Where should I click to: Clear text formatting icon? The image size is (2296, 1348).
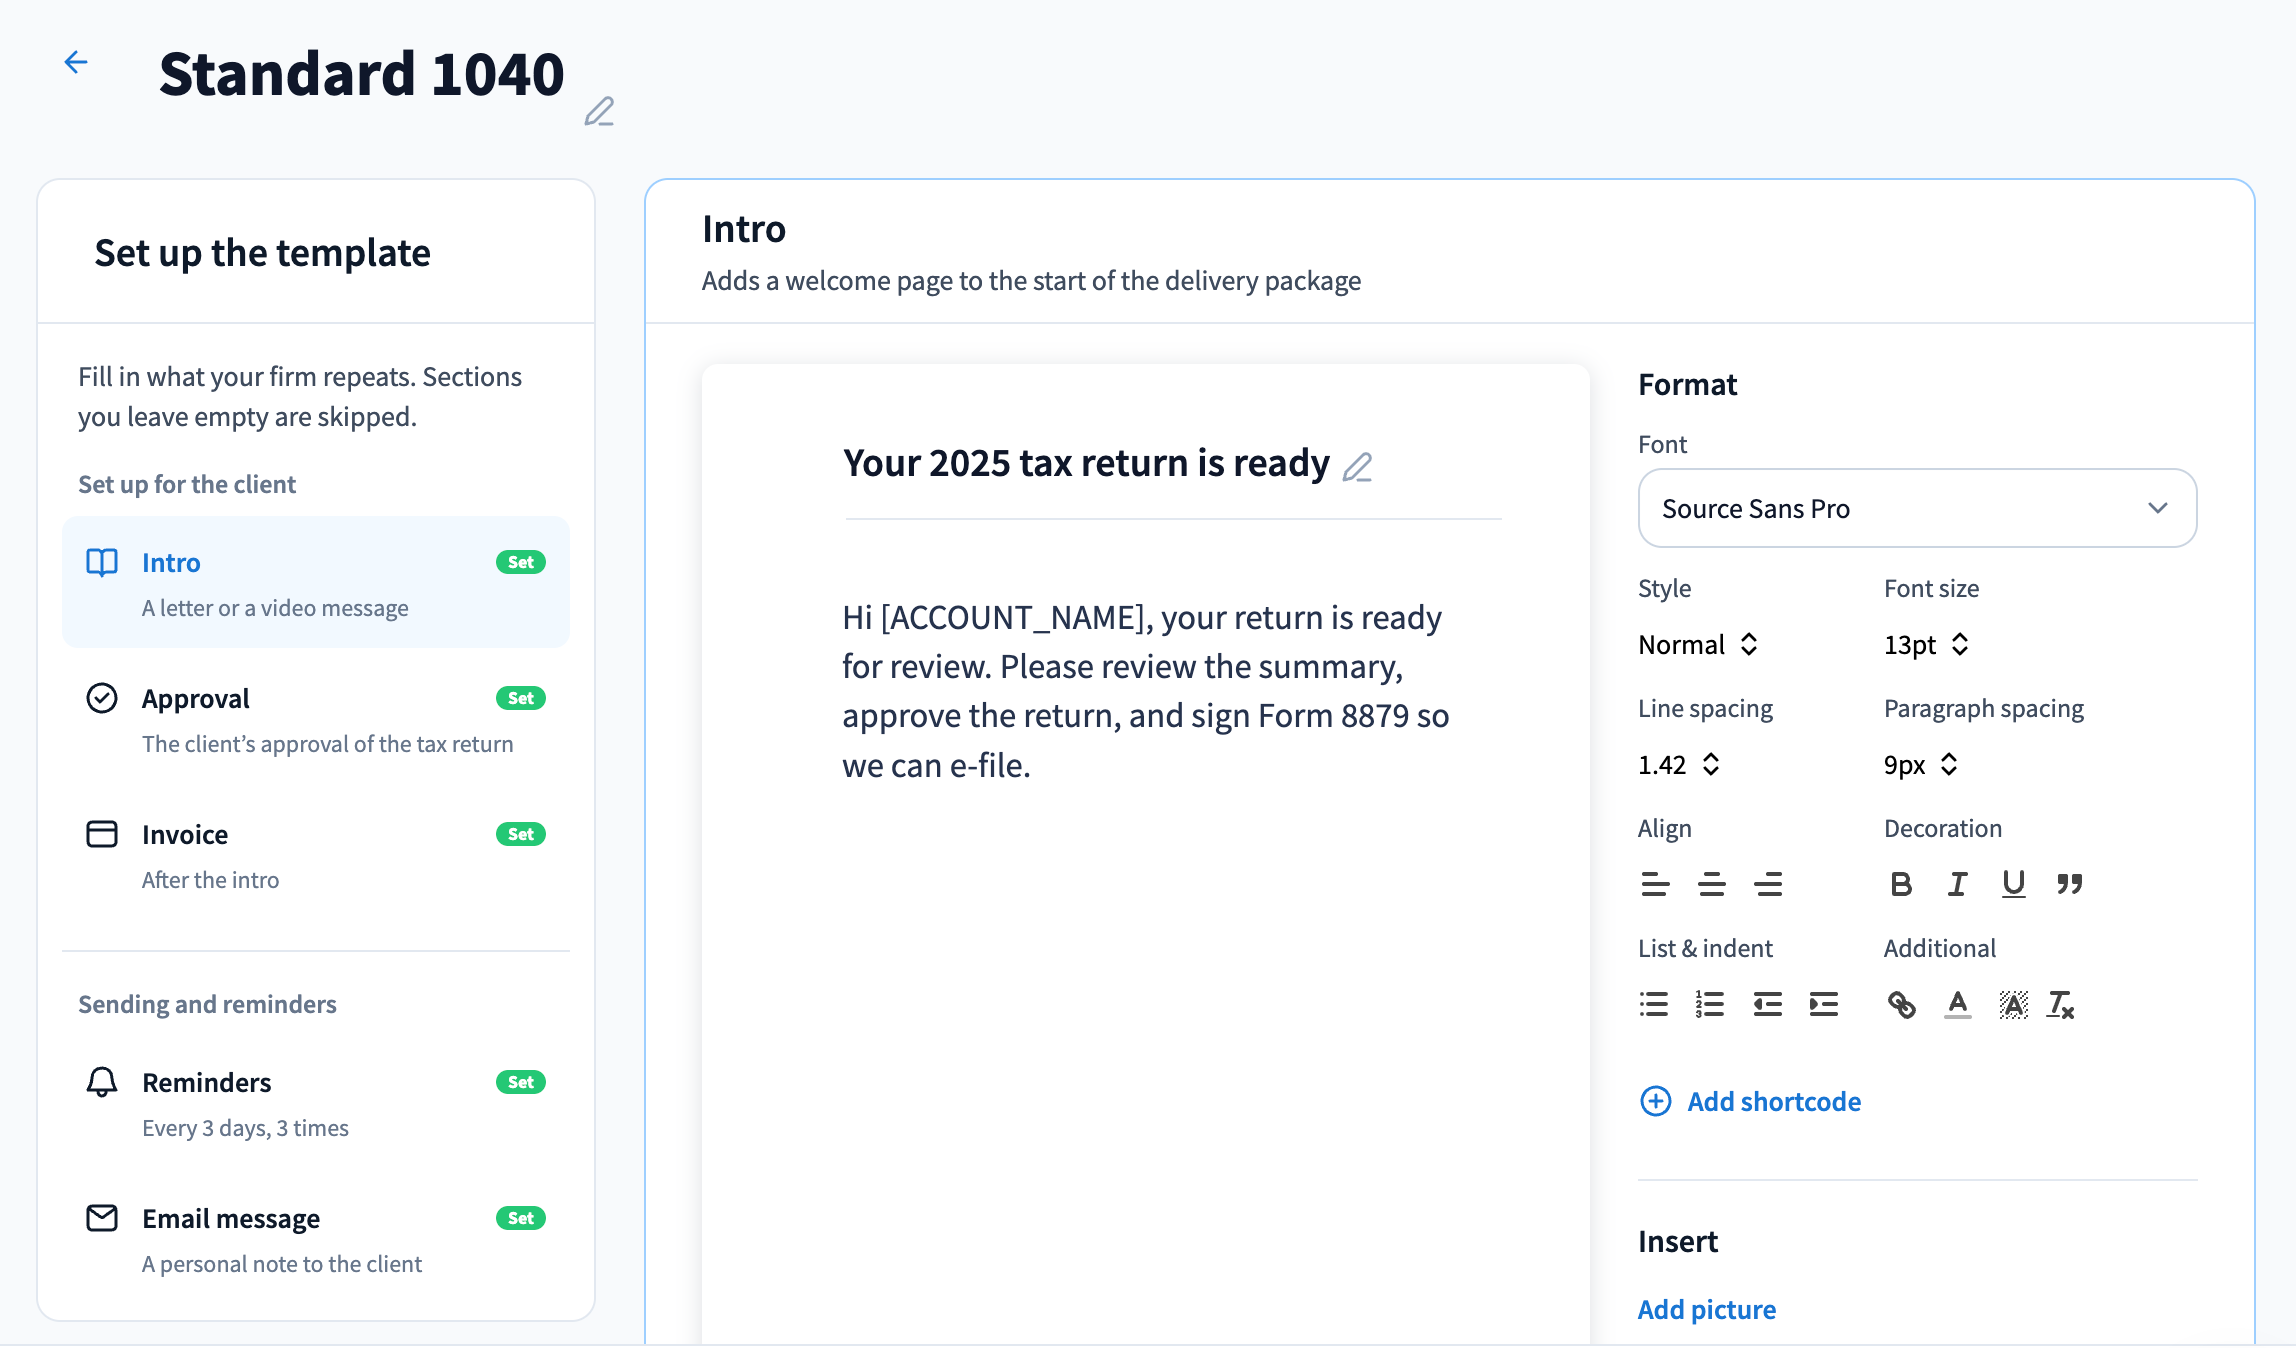pos(2060,1004)
